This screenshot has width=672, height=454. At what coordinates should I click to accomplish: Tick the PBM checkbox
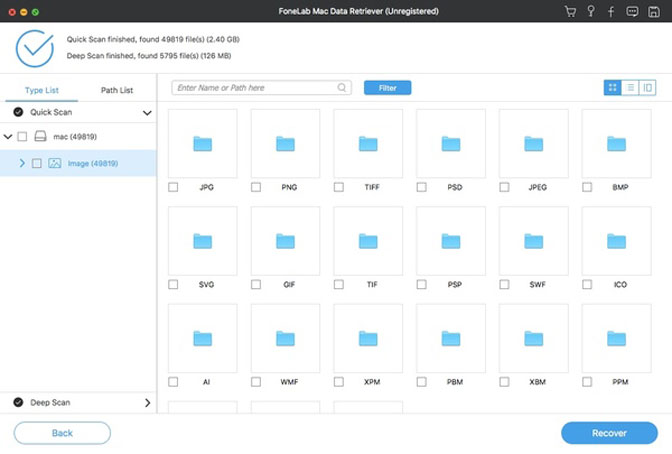tap(422, 382)
